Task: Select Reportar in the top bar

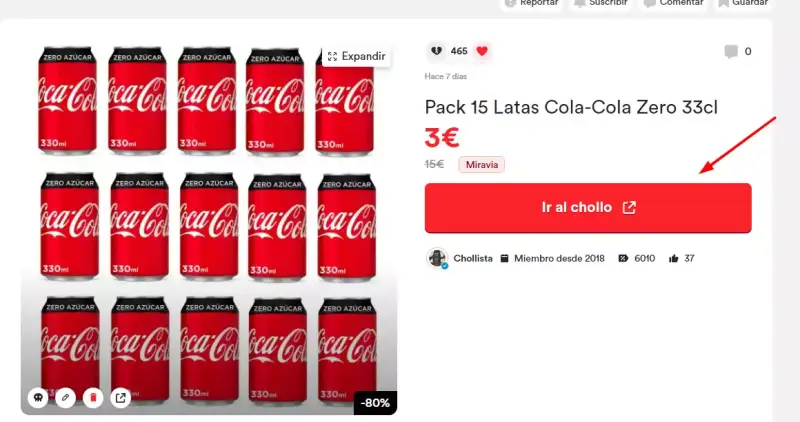Action: [532, 3]
